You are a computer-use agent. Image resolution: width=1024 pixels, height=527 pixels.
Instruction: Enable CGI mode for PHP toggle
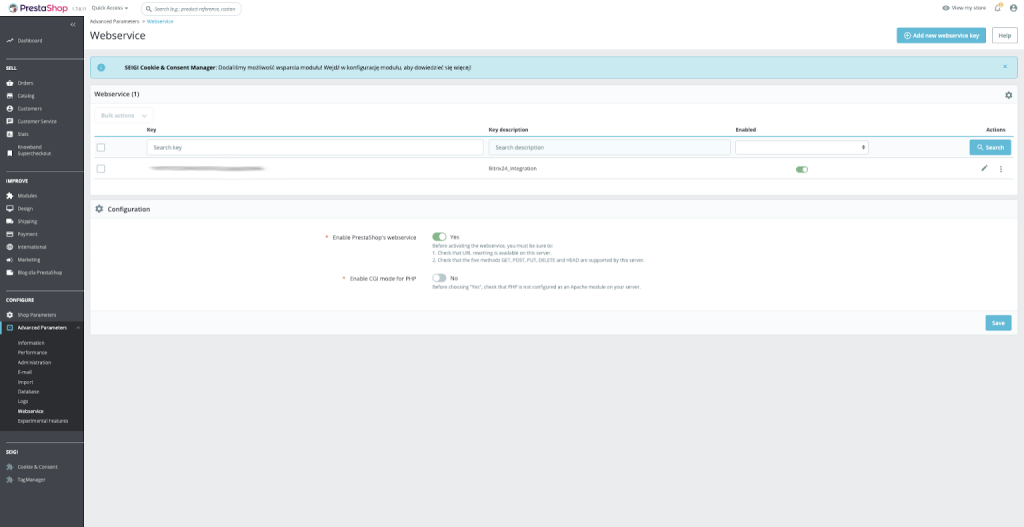tap(439, 278)
